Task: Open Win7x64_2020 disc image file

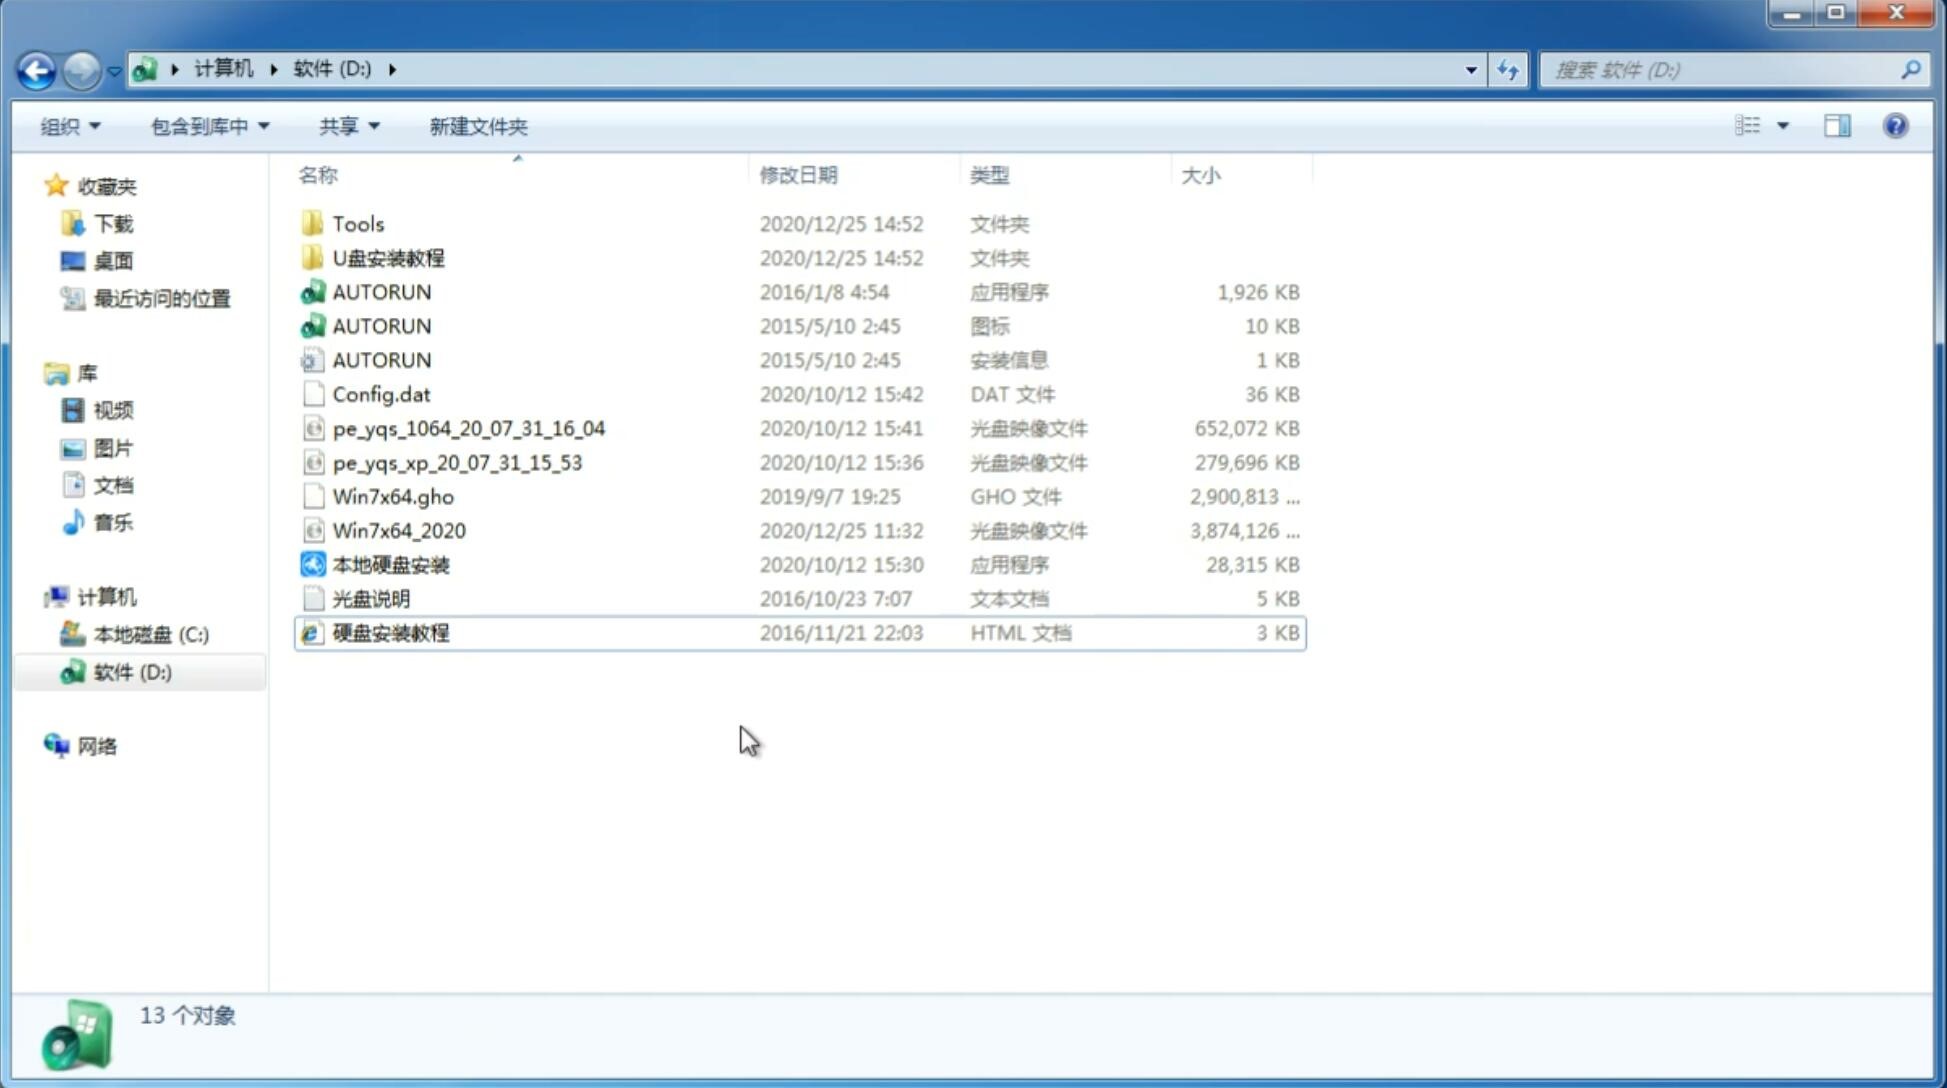Action: point(398,531)
